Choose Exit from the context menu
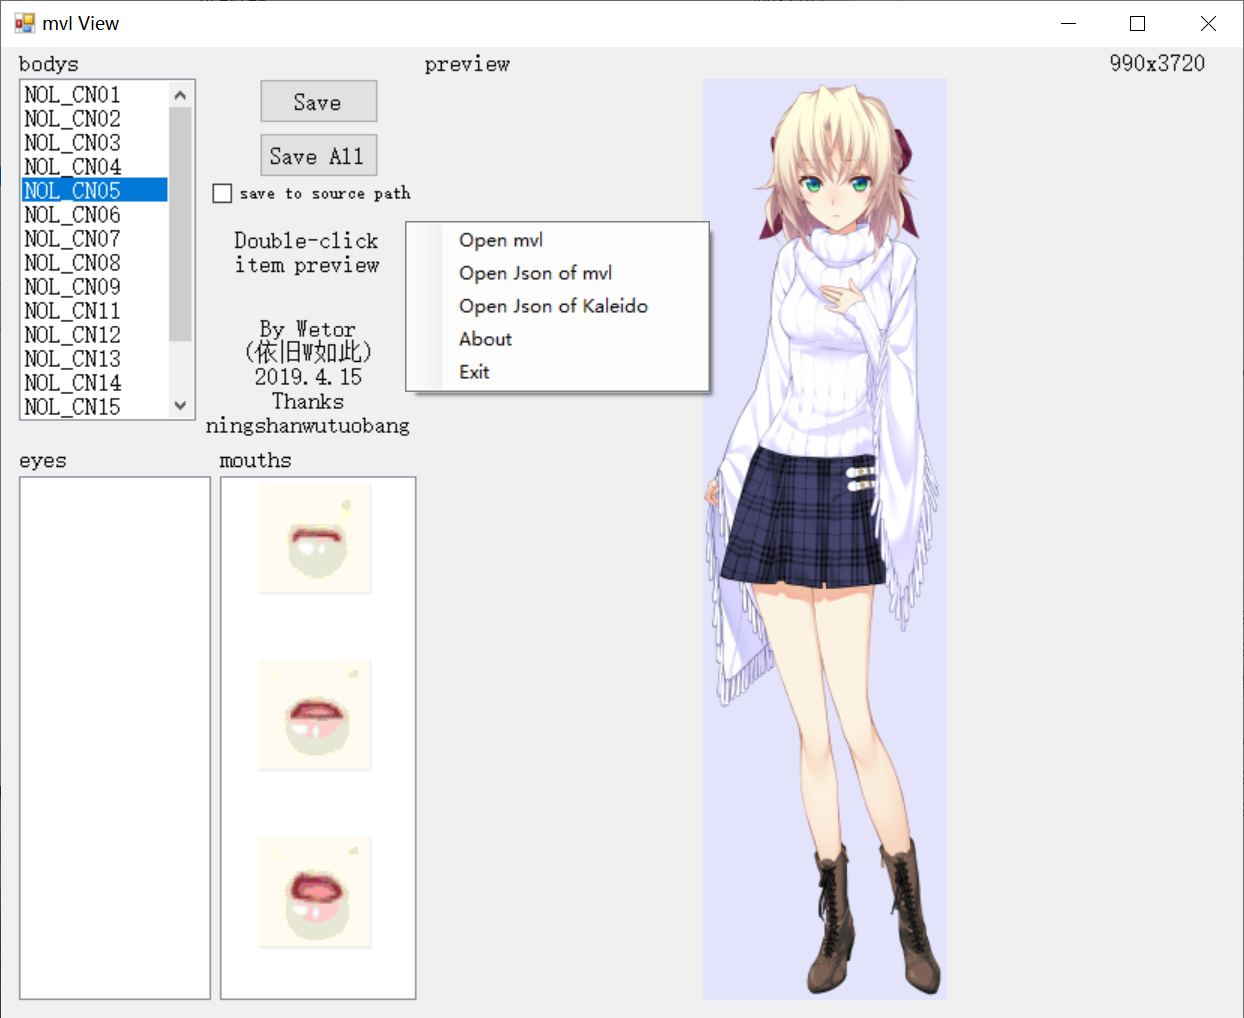Image resolution: width=1244 pixels, height=1018 pixels. [x=557, y=372]
